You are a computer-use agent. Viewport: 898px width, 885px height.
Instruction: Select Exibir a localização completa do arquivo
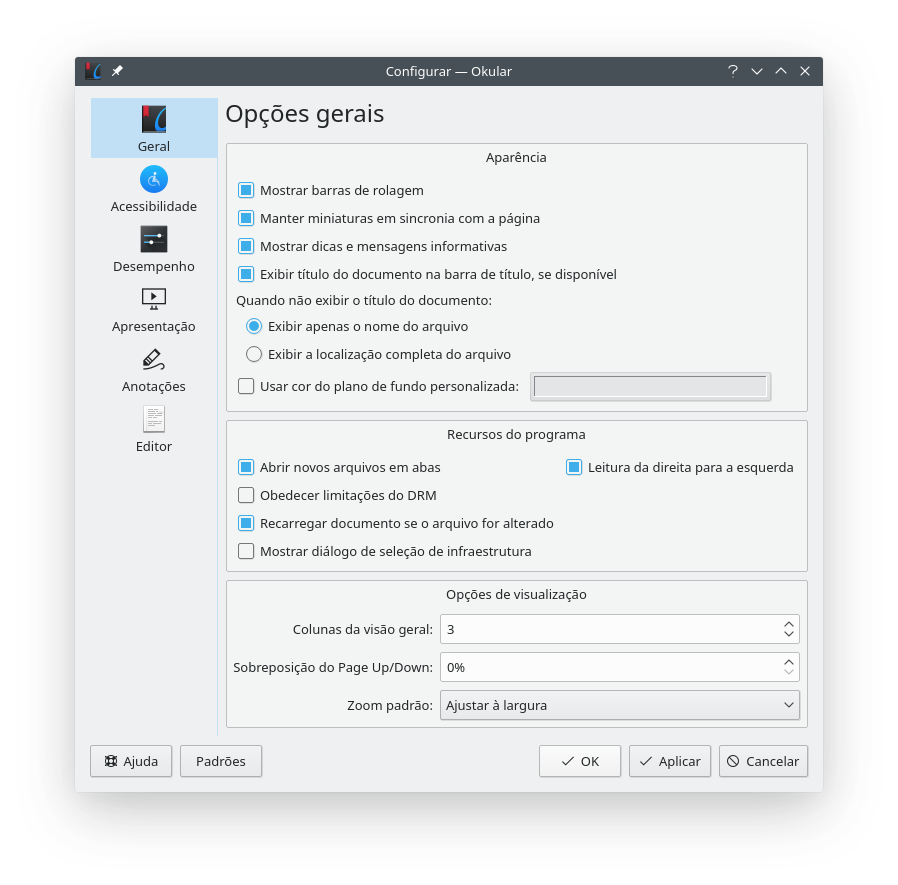pyautogui.click(x=254, y=354)
